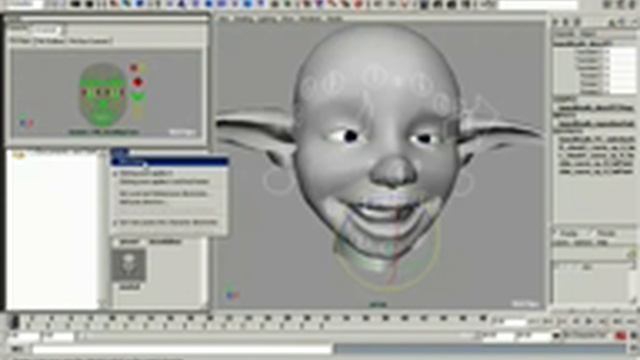This screenshot has width=640, height=360.
Task: Click the current frame marker on timeline
Action: [14, 322]
